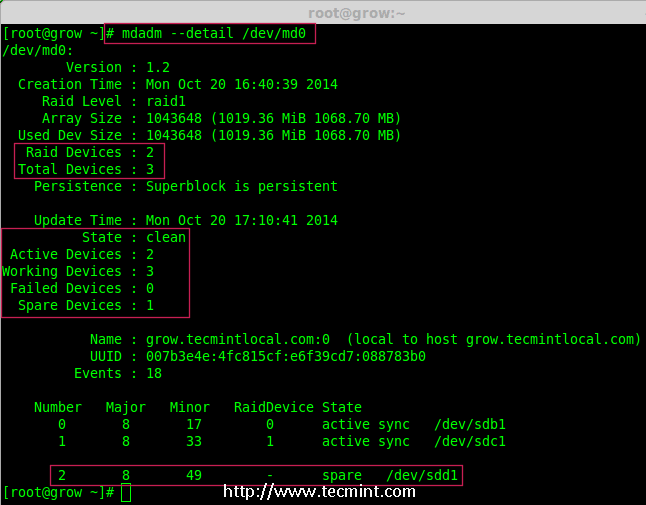
Task: Click the Update Time timestamp
Action: pos(242,221)
